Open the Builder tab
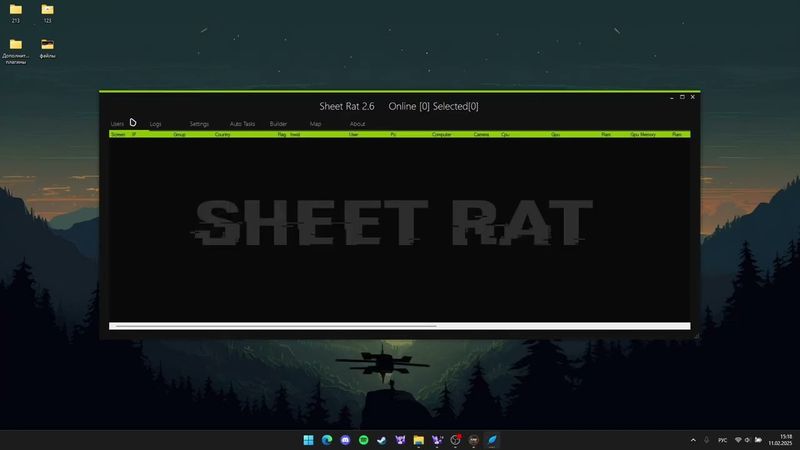The height and width of the screenshot is (450, 800). click(x=278, y=124)
